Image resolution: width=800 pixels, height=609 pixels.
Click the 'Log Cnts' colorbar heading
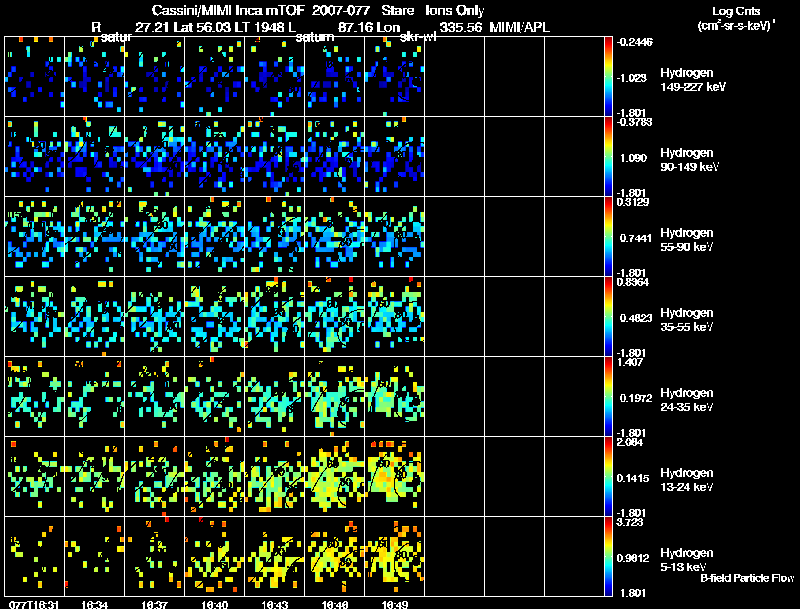(736, 12)
